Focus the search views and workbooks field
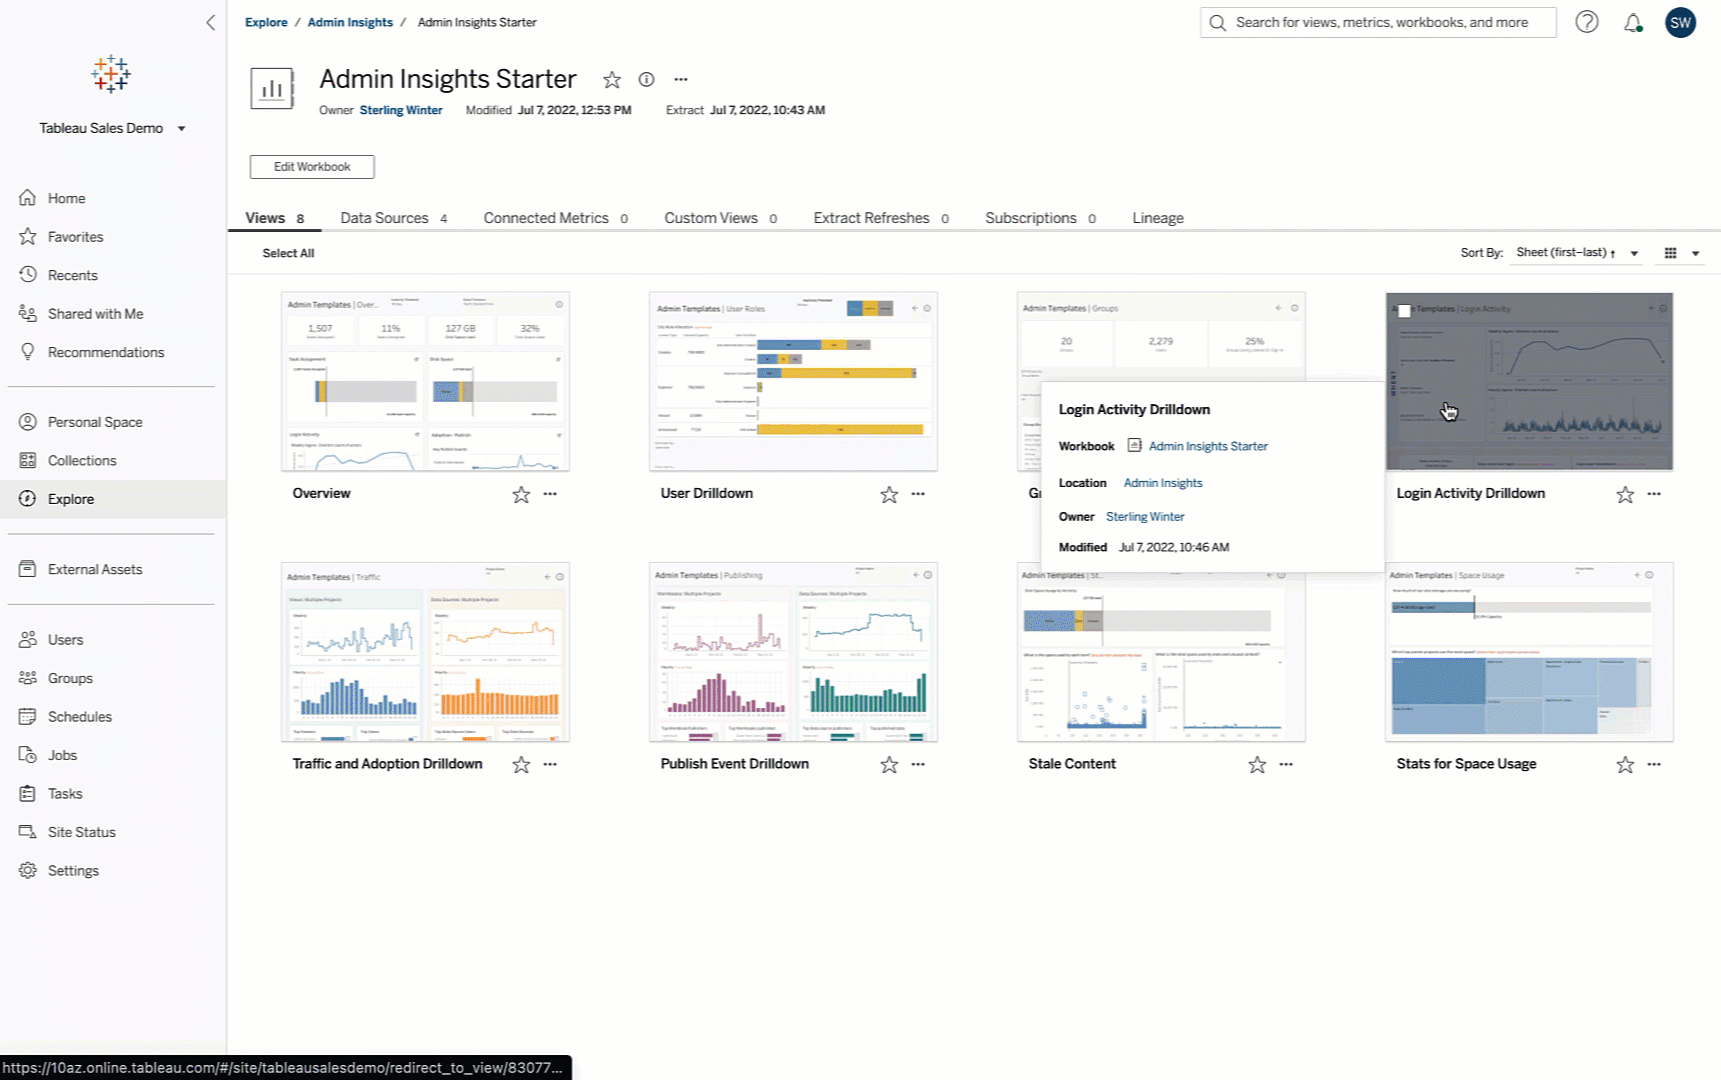1721x1080 pixels. click(1378, 22)
